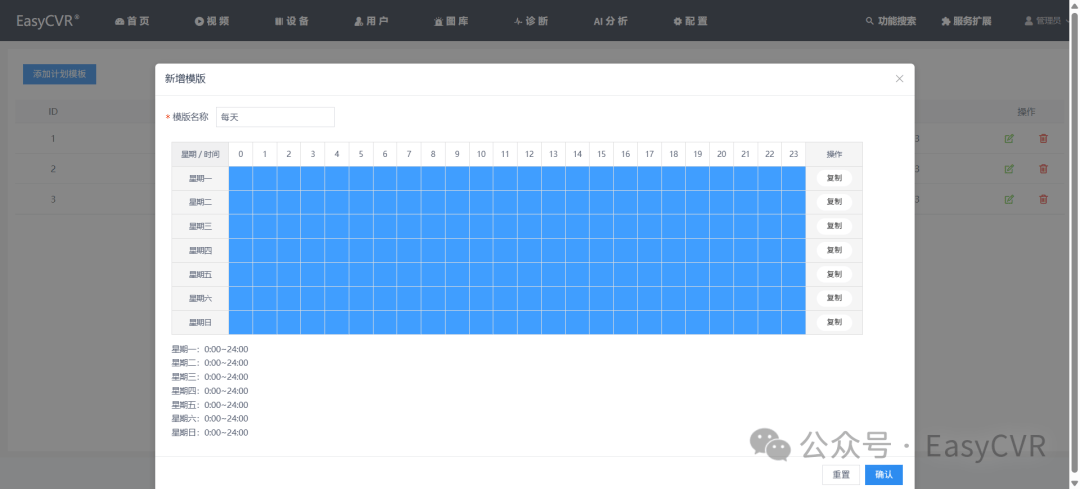Open the 首页 home menu
Screen dimensions: 1080x489
click(132, 21)
